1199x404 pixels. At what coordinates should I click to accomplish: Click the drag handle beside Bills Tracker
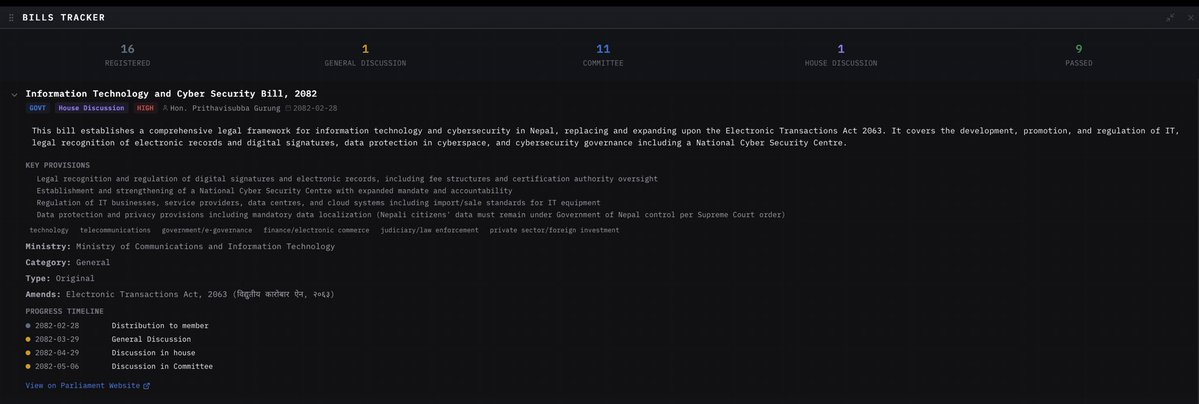coord(11,18)
